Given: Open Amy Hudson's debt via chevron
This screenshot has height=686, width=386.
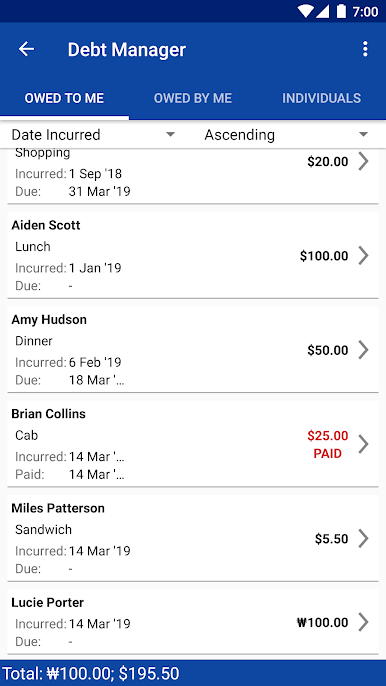Looking at the screenshot, I should point(363,350).
